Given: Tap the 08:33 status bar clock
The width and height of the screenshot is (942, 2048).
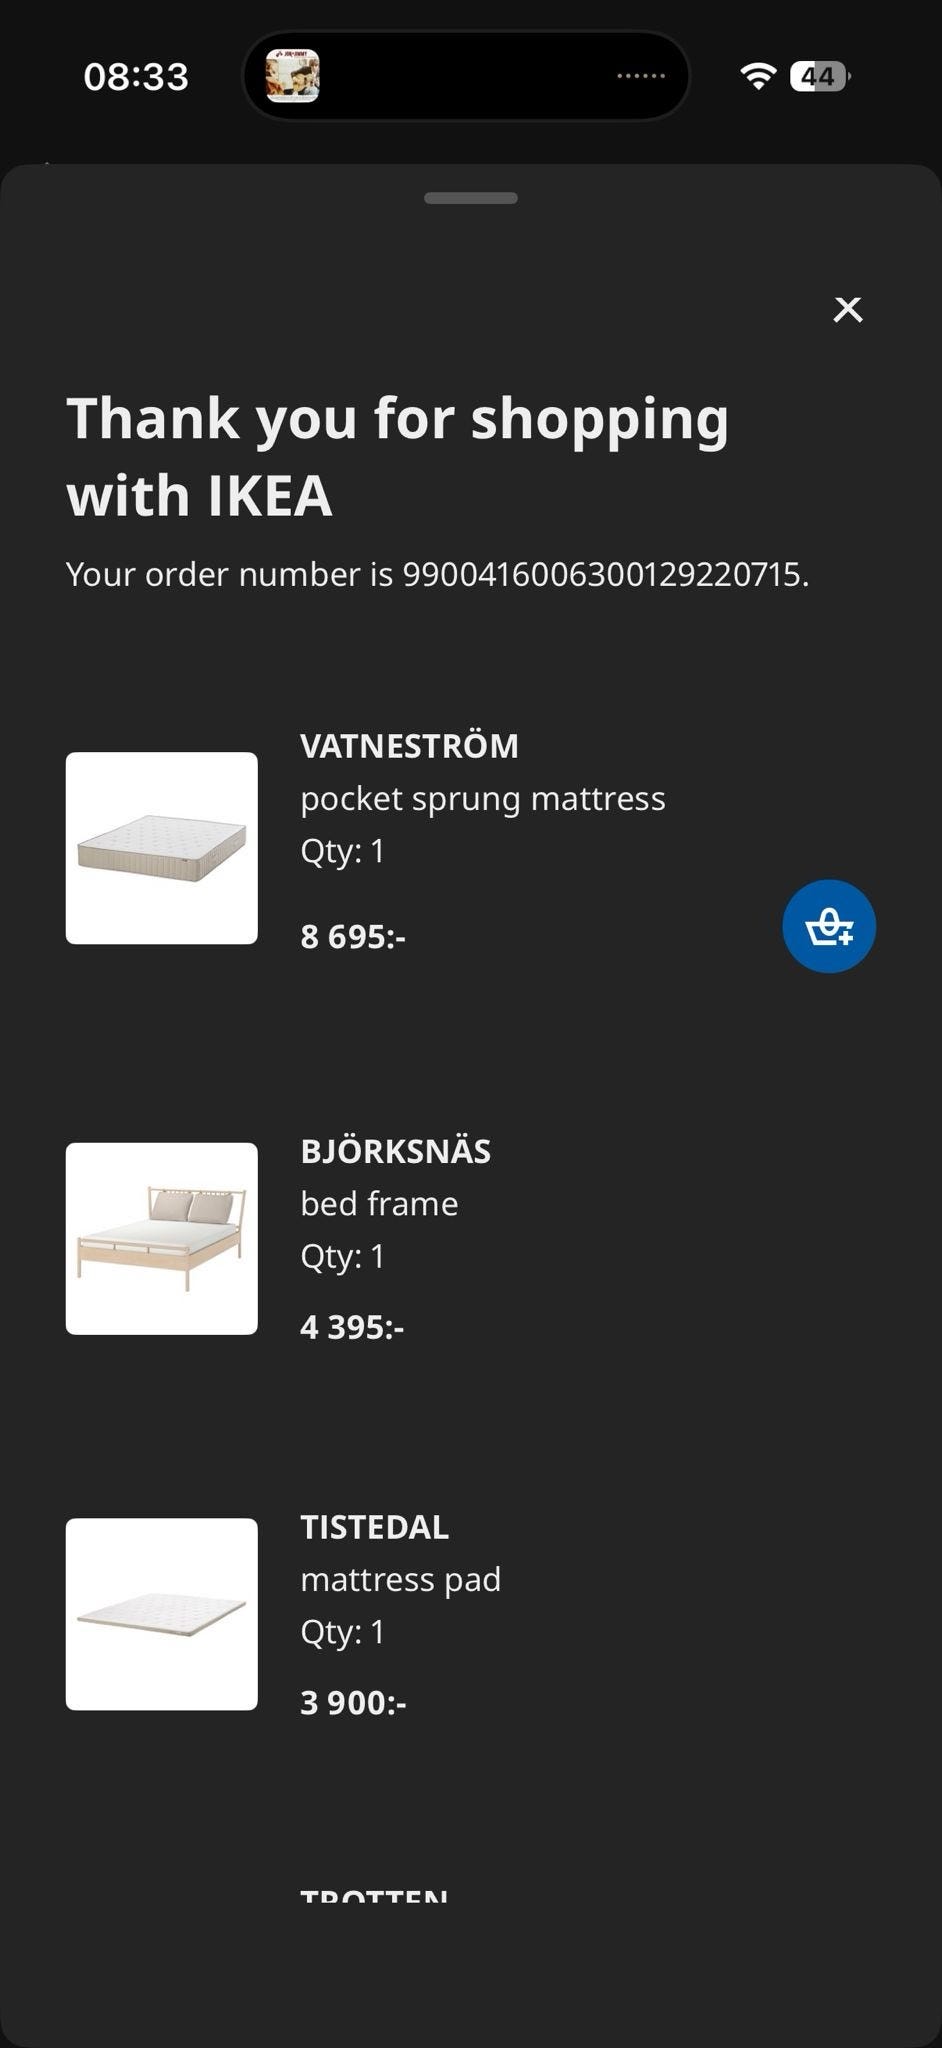Looking at the screenshot, I should [136, 77].
